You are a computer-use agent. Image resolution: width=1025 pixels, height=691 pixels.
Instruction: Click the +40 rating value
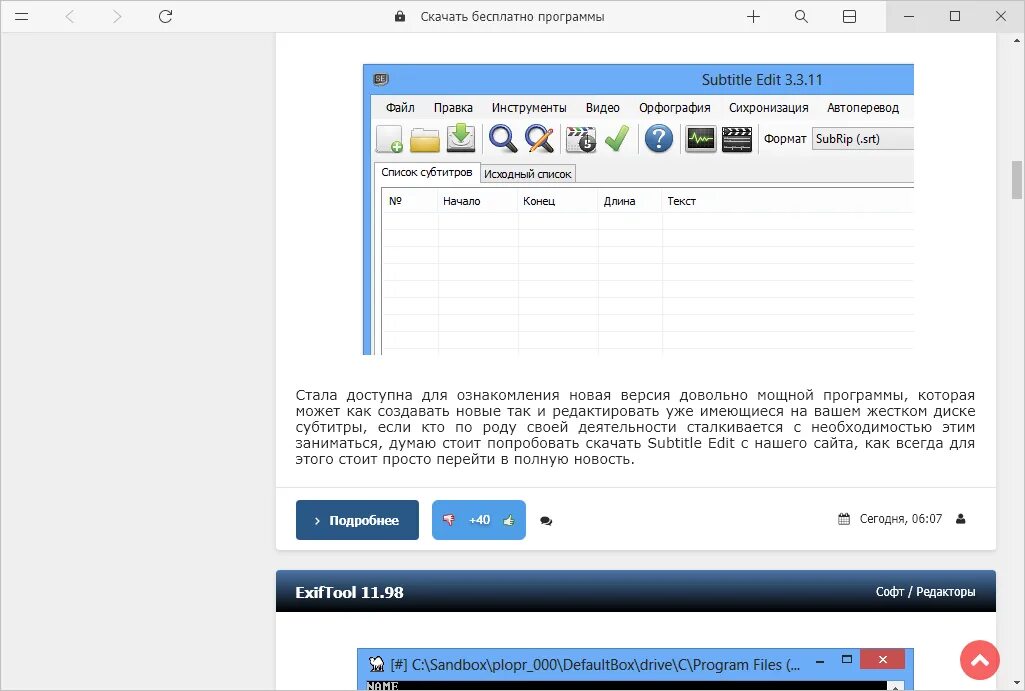pyautogui.click(x=479, y=520)
